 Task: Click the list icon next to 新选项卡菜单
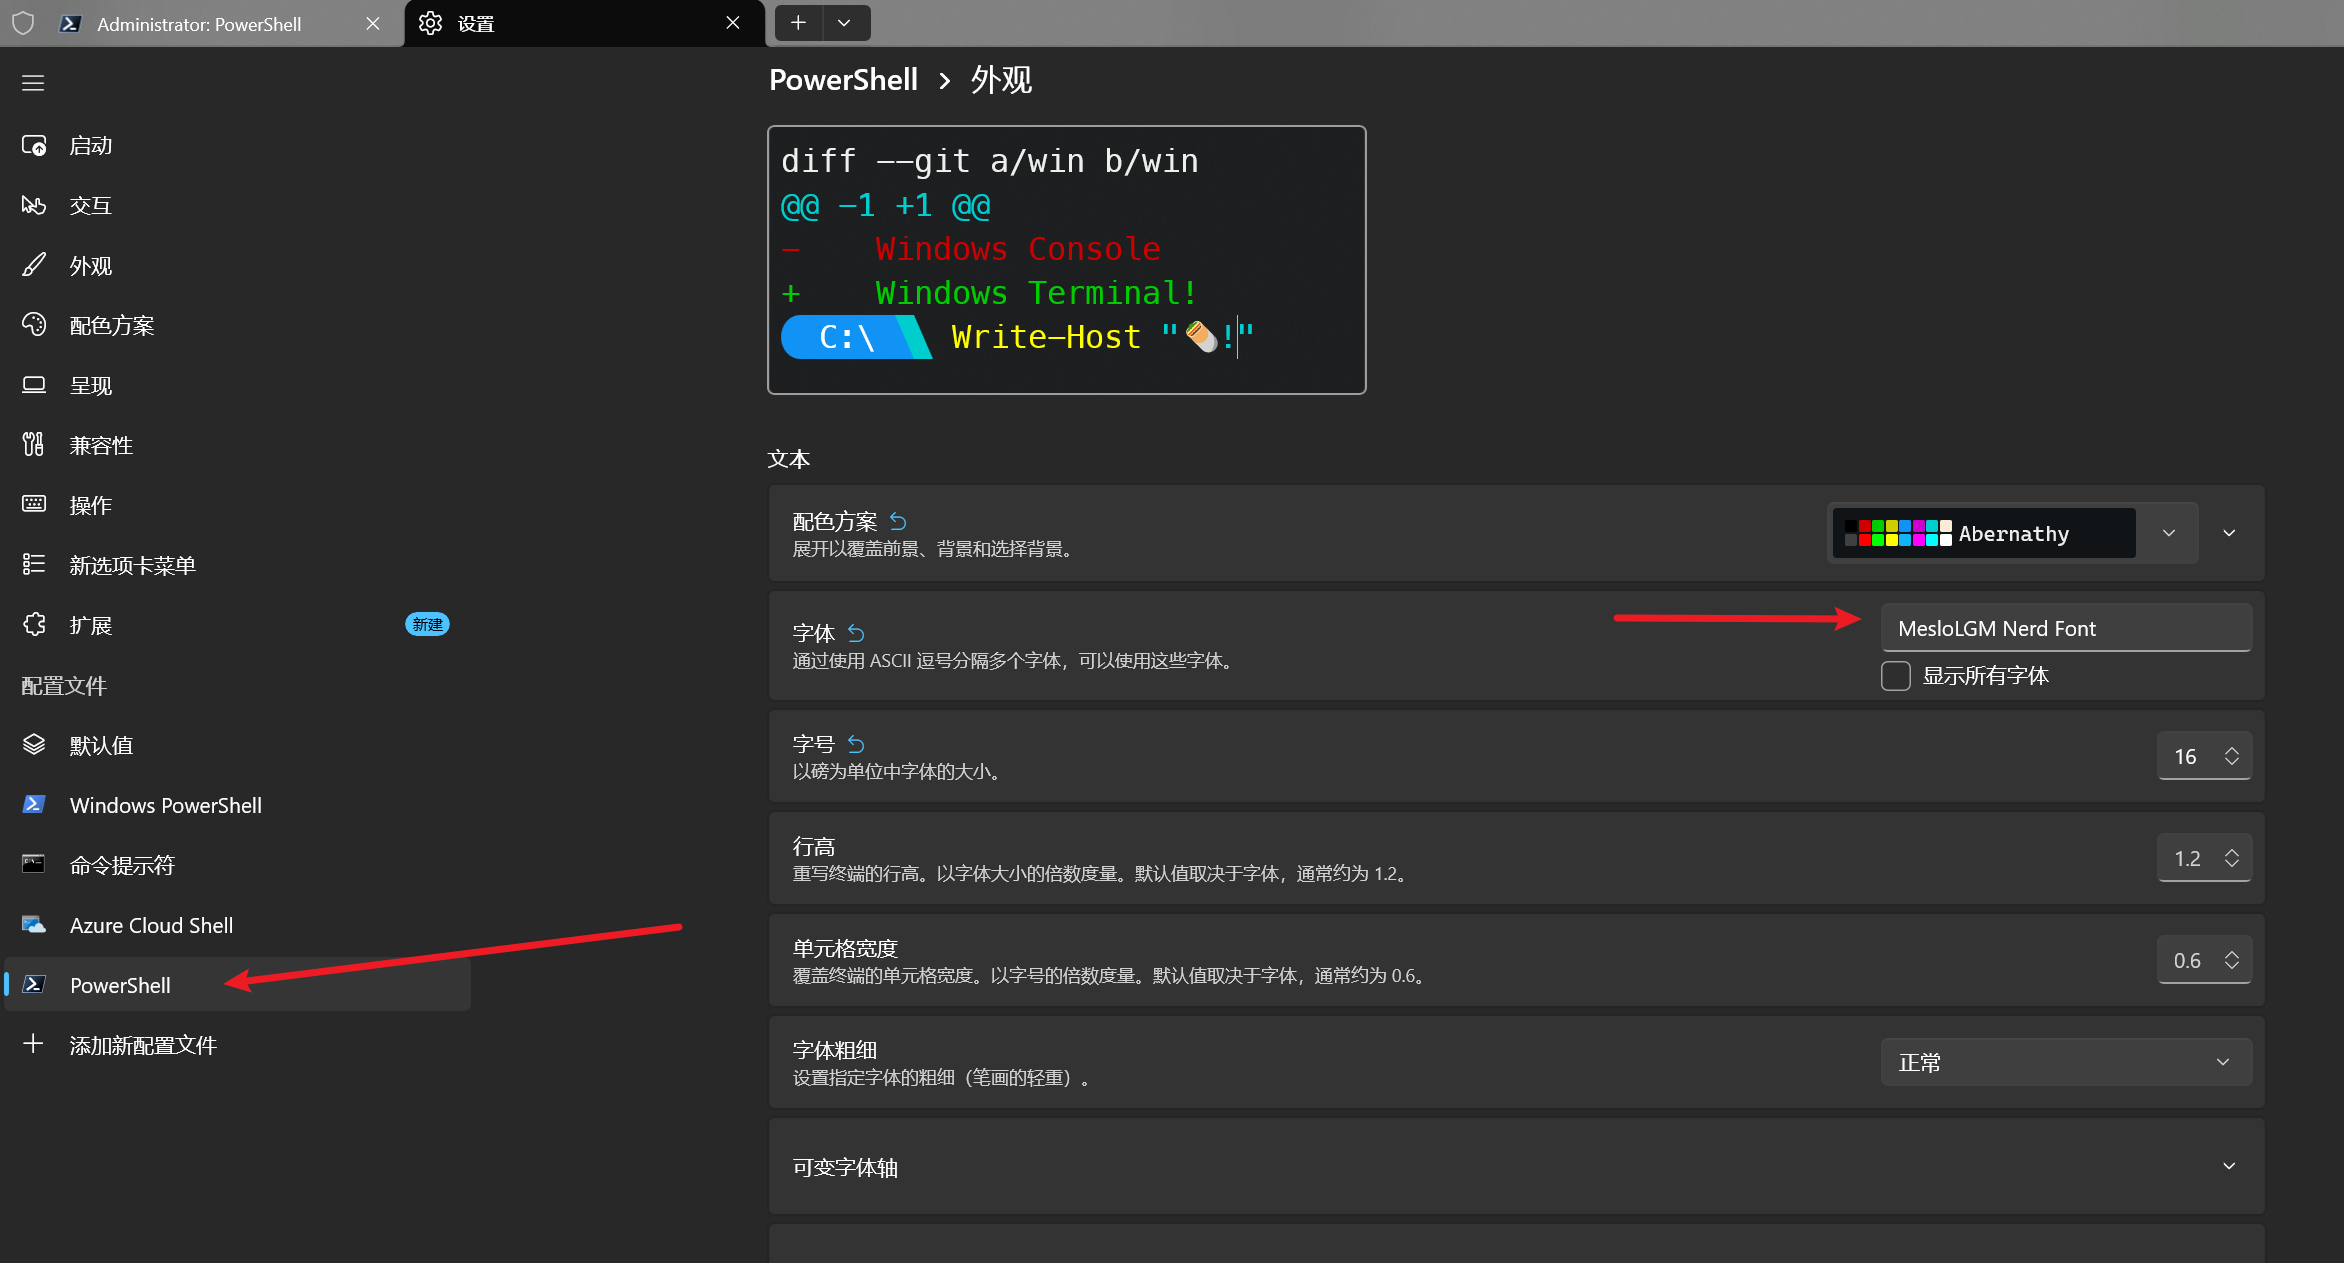(34, 565)
